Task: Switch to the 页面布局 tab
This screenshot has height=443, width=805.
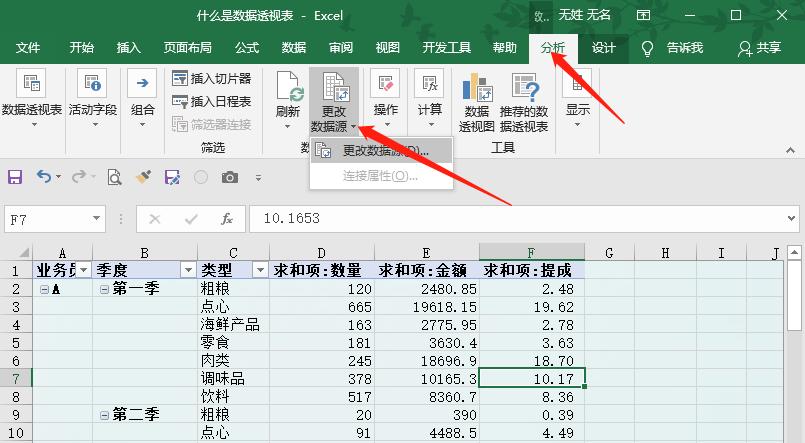Action: click(187, 48)
